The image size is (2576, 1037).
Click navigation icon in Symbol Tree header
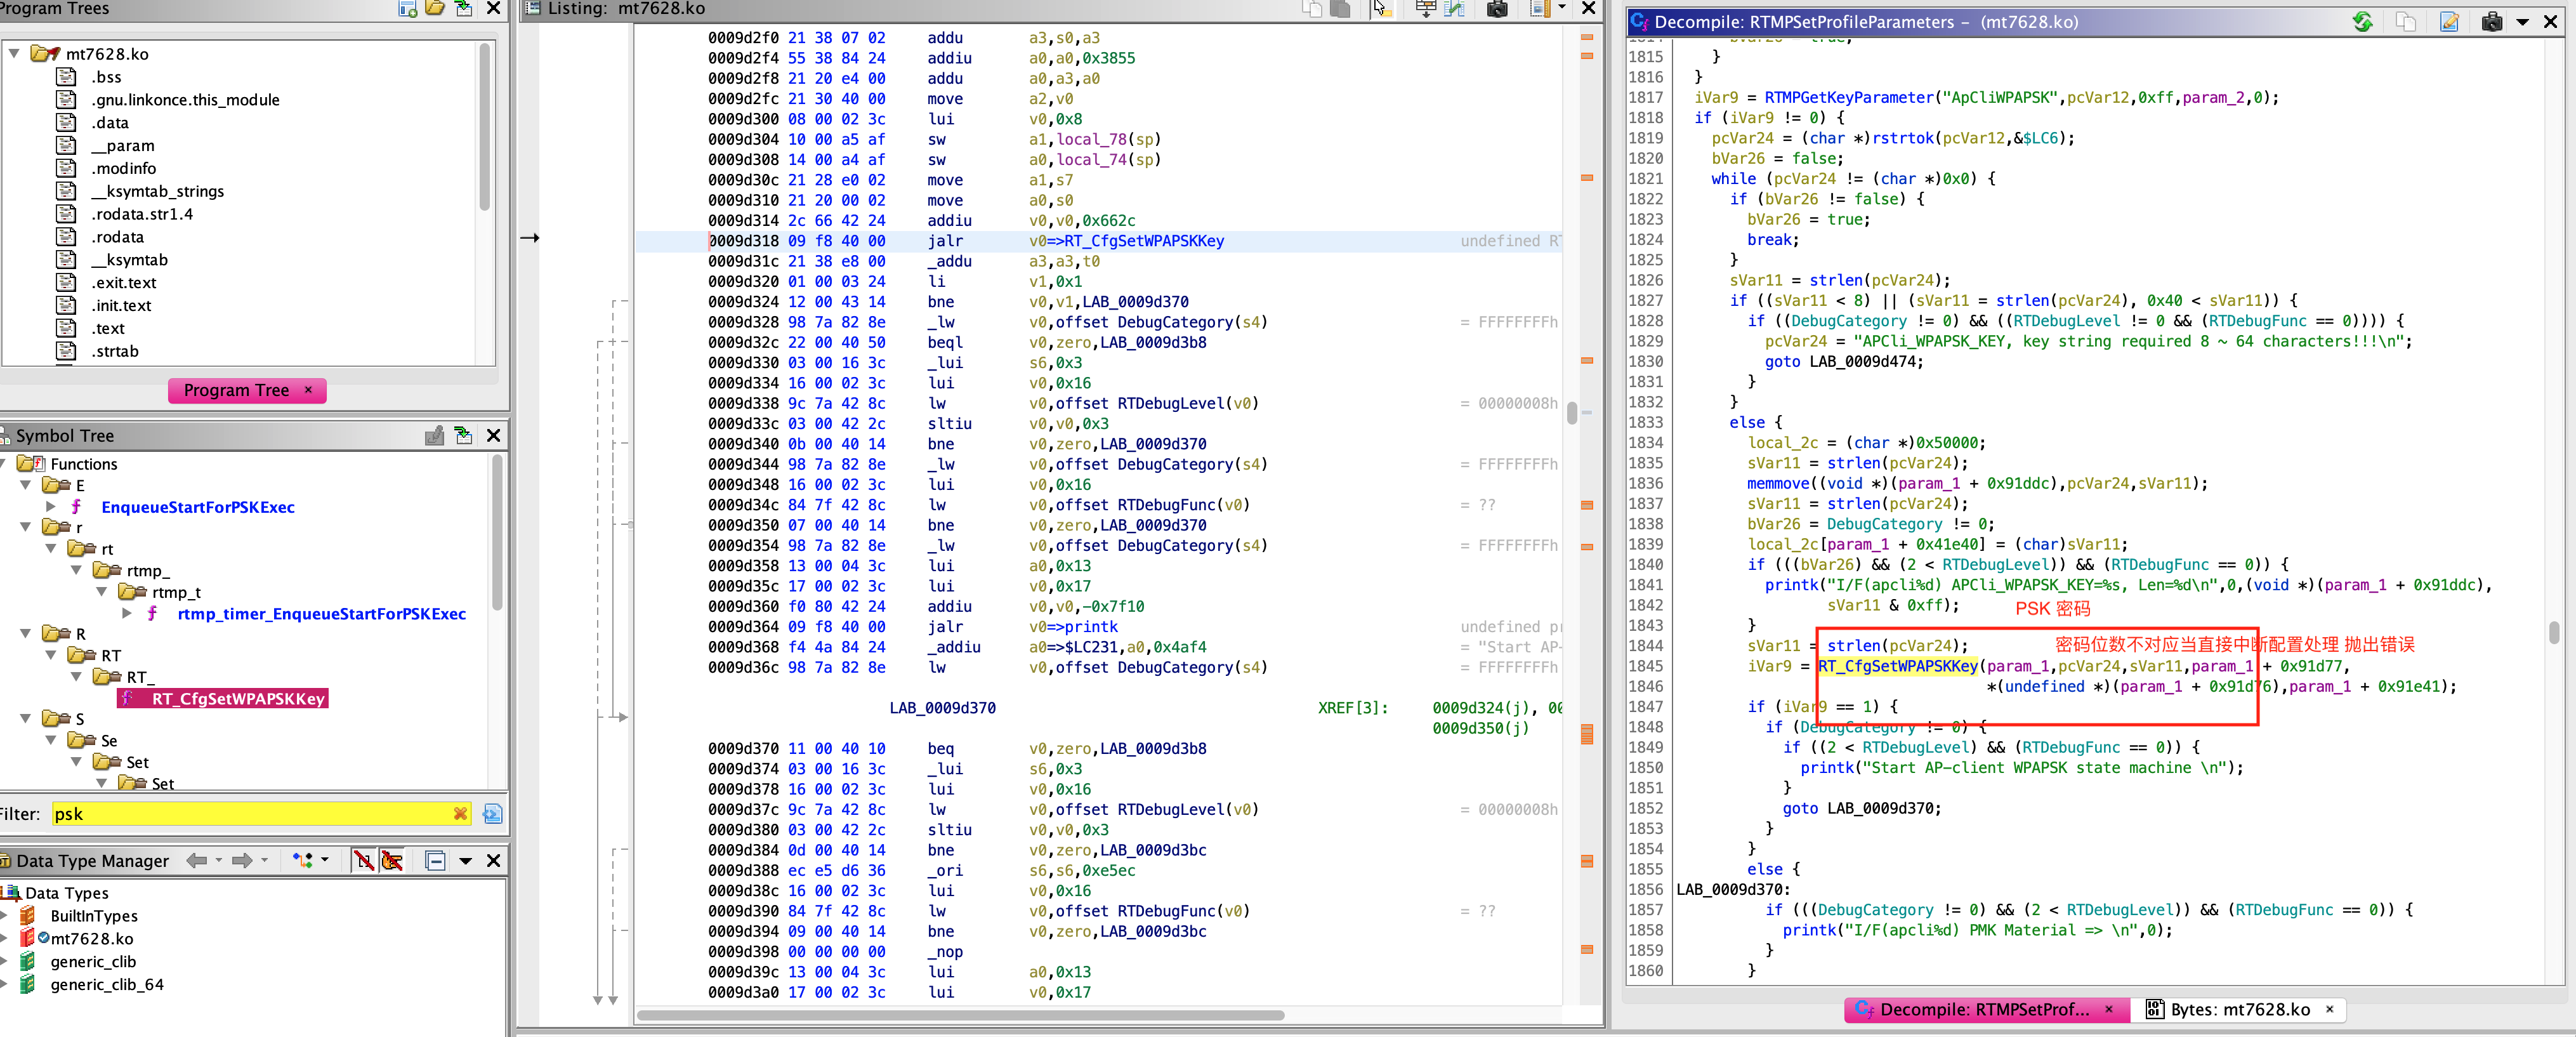coord(463,435)
